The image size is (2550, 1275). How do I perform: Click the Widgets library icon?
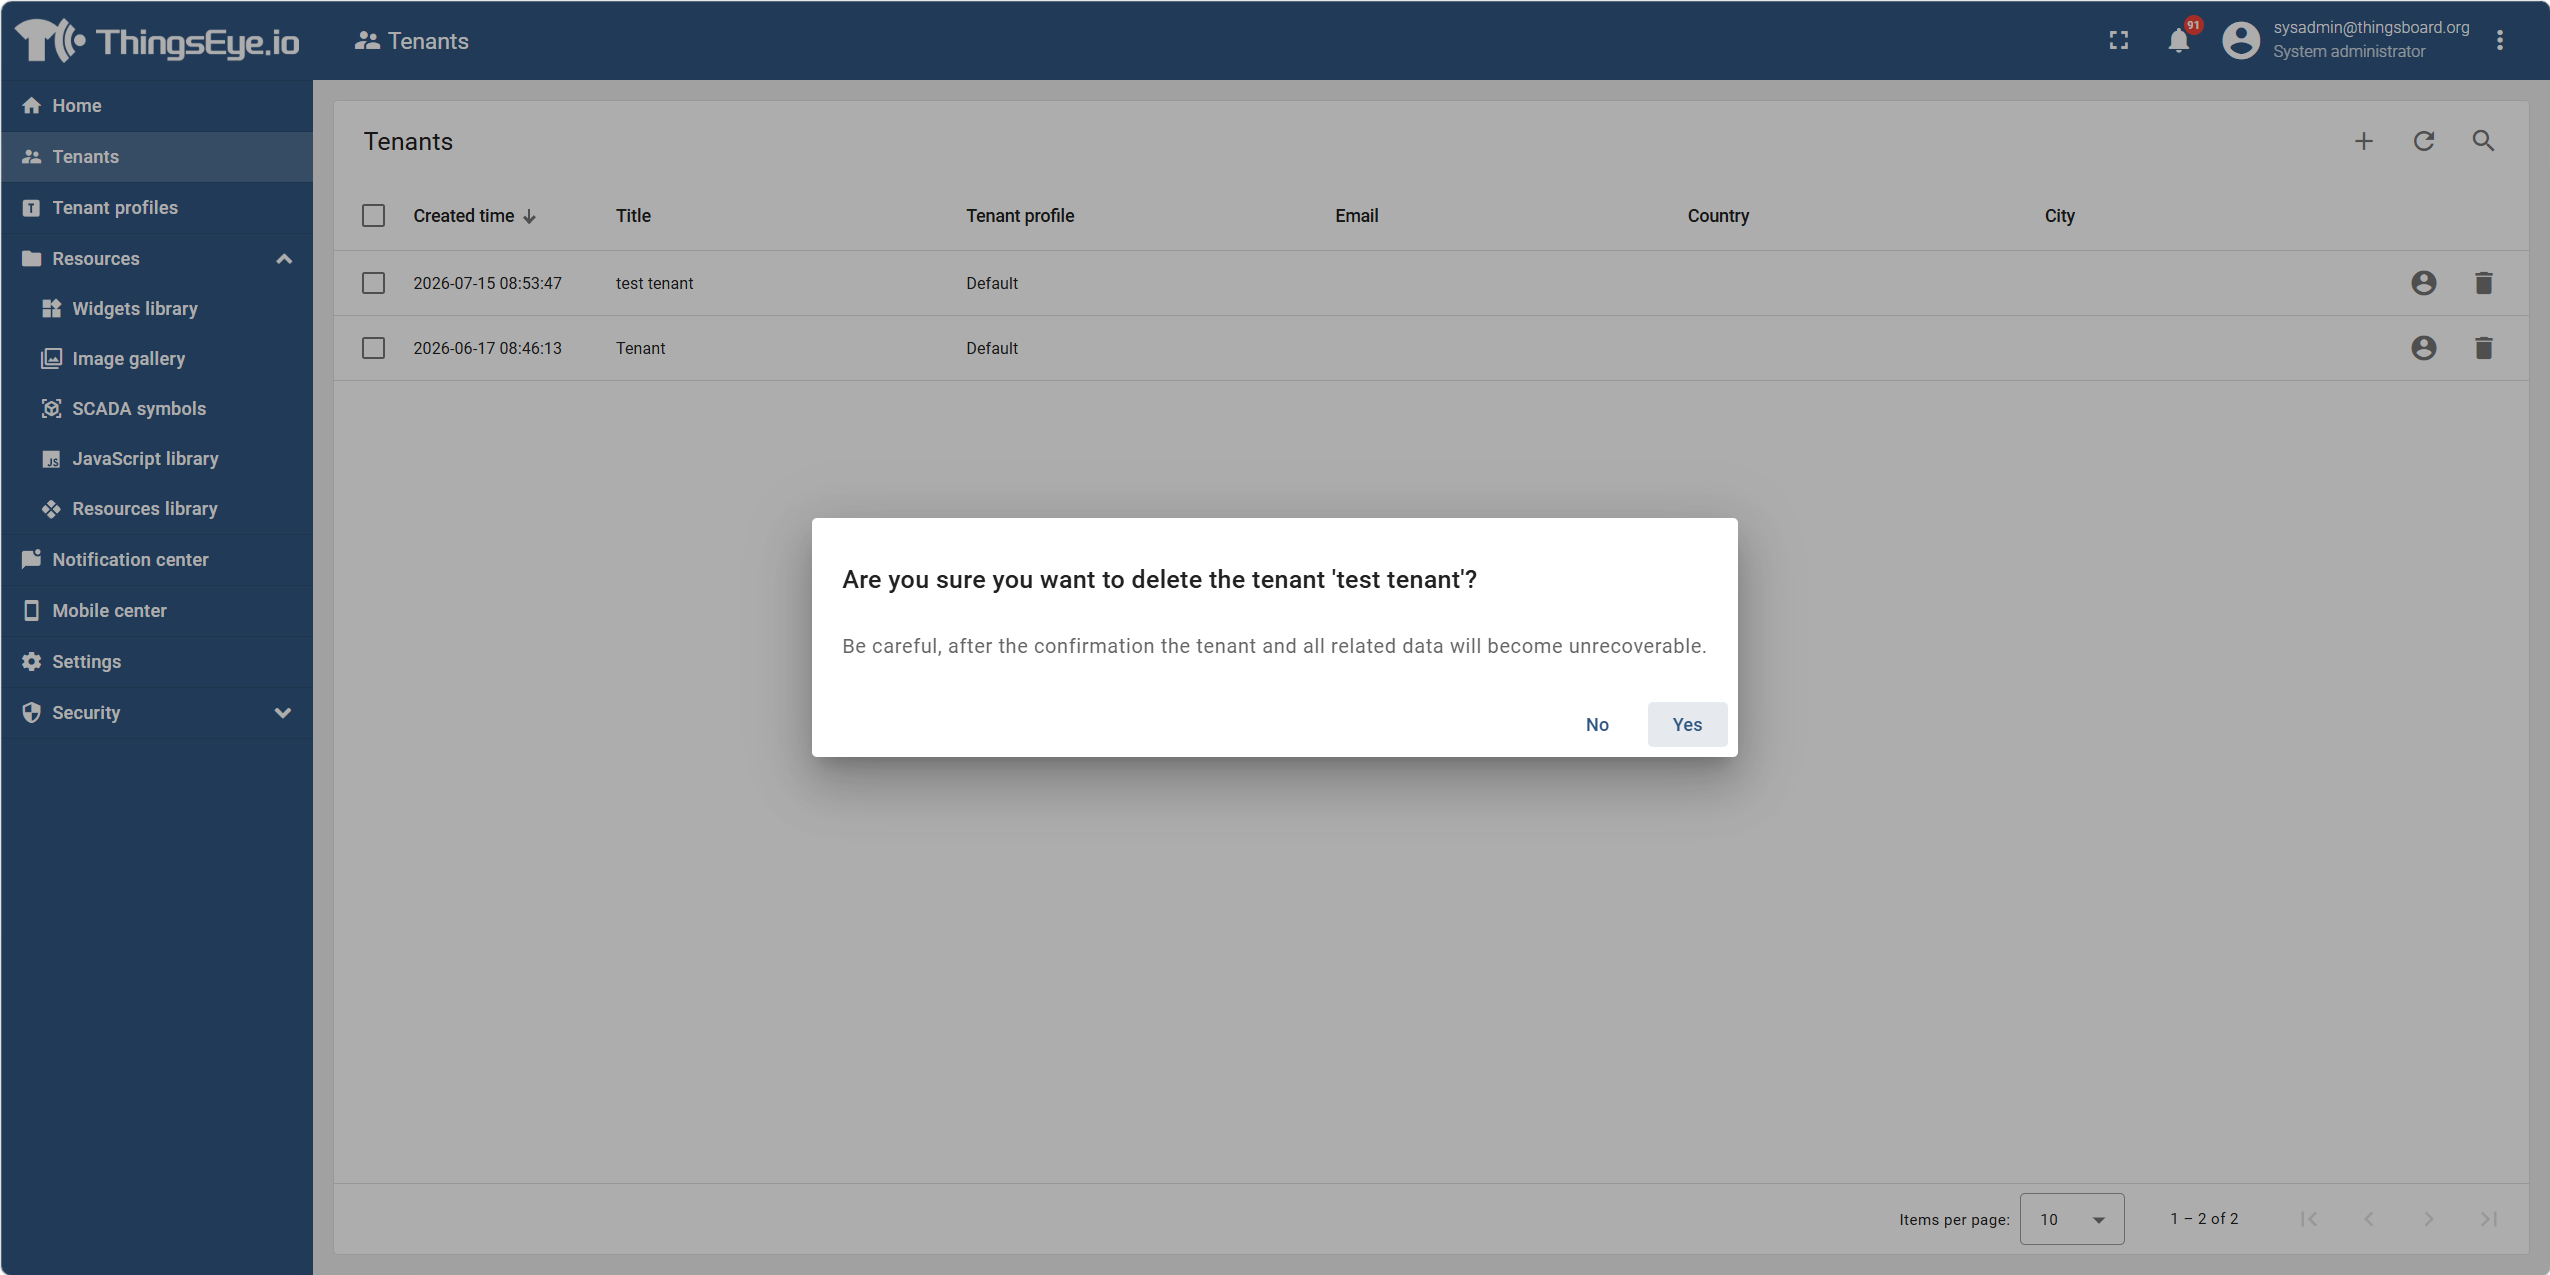52,308
